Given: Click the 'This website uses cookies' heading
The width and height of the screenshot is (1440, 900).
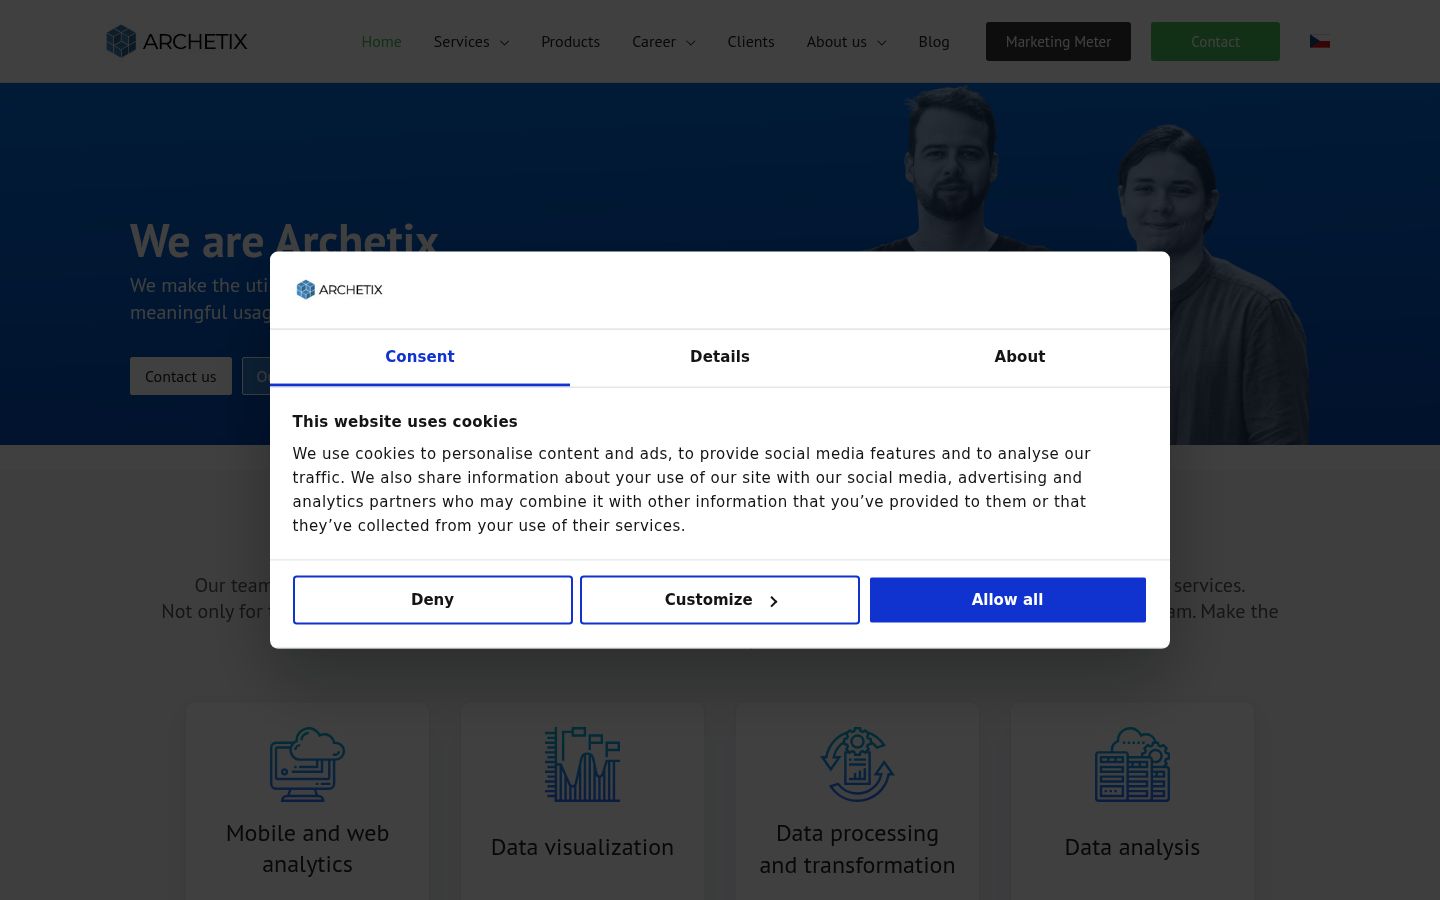Looking at the screenshot, I should click(x=405, y=422).
